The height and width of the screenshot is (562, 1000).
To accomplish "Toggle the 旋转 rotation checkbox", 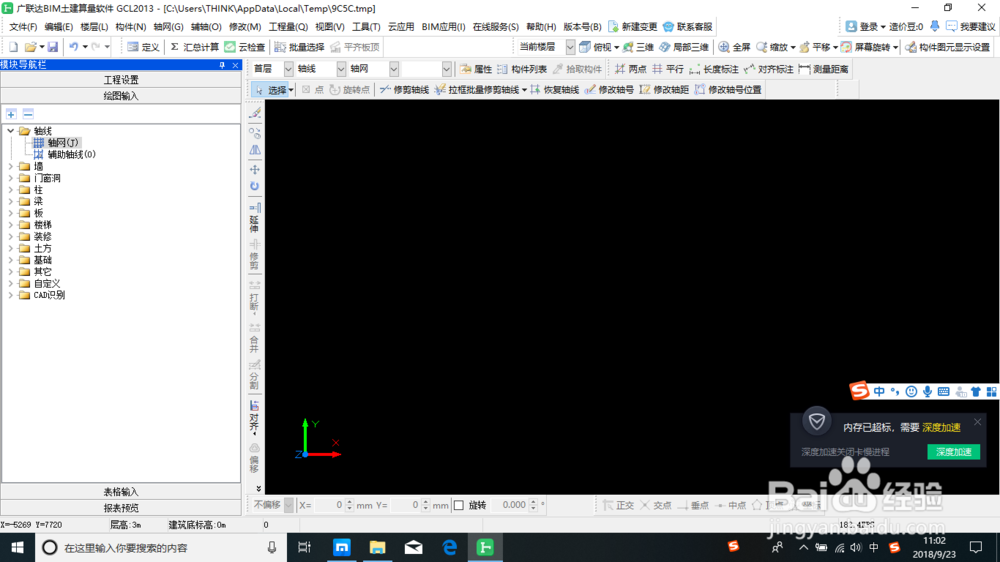I will (459, 505).
